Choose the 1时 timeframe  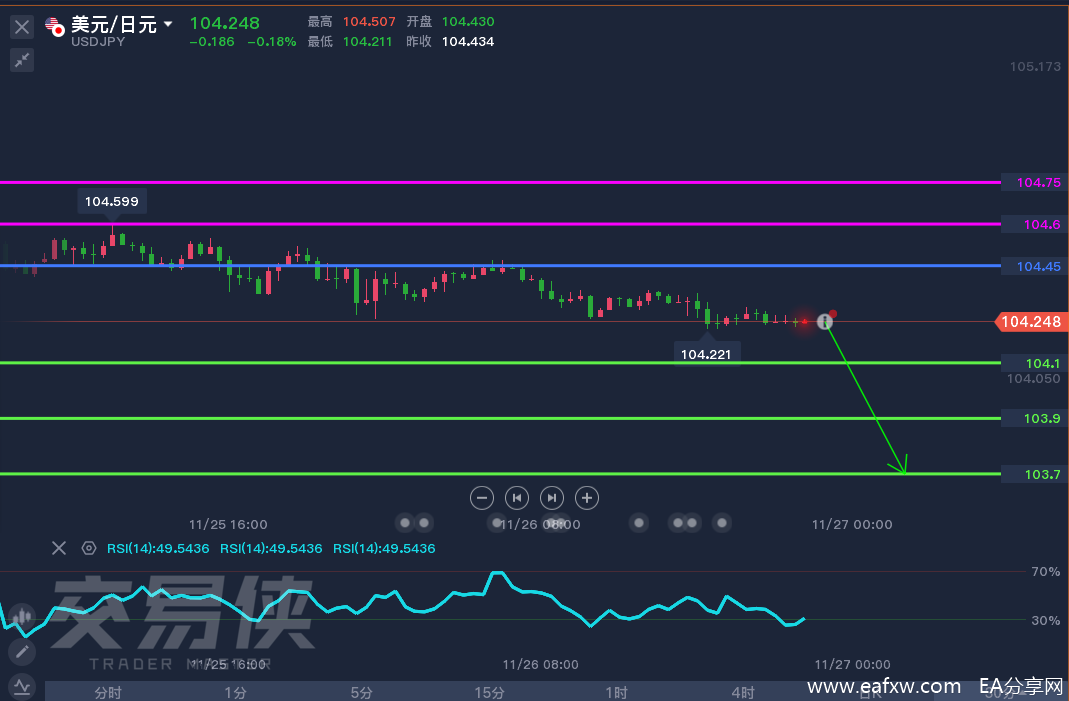coord(616,692)
